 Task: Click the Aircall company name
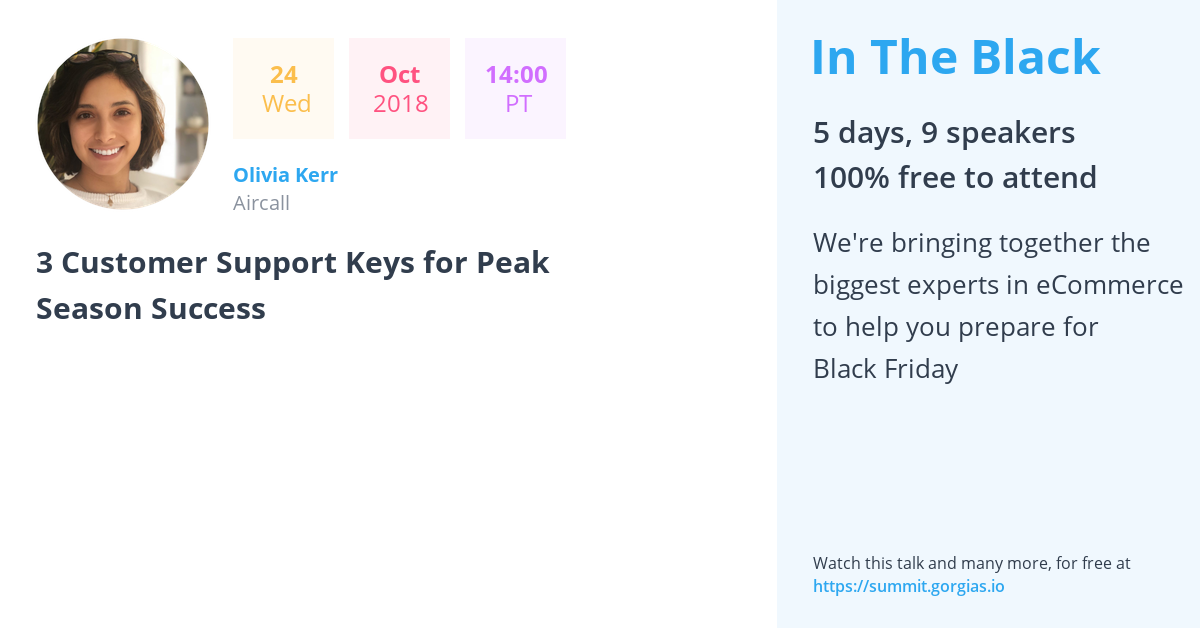click(261, 203)
